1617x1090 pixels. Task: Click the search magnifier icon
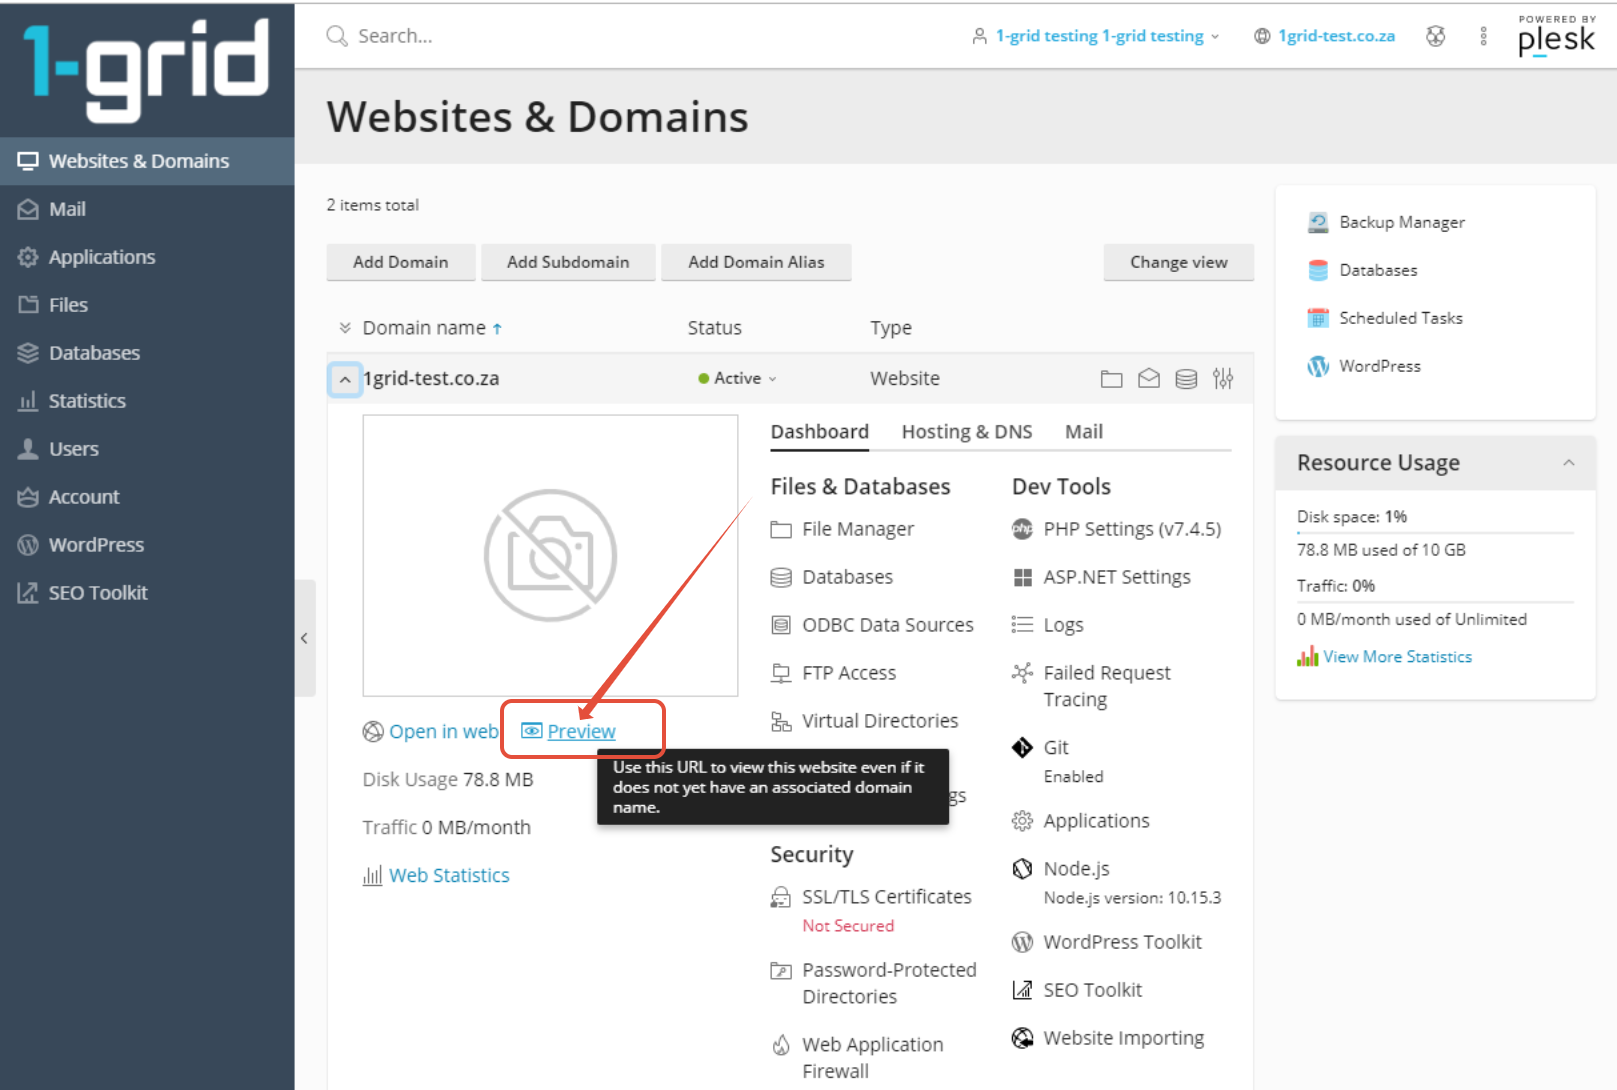337,36
